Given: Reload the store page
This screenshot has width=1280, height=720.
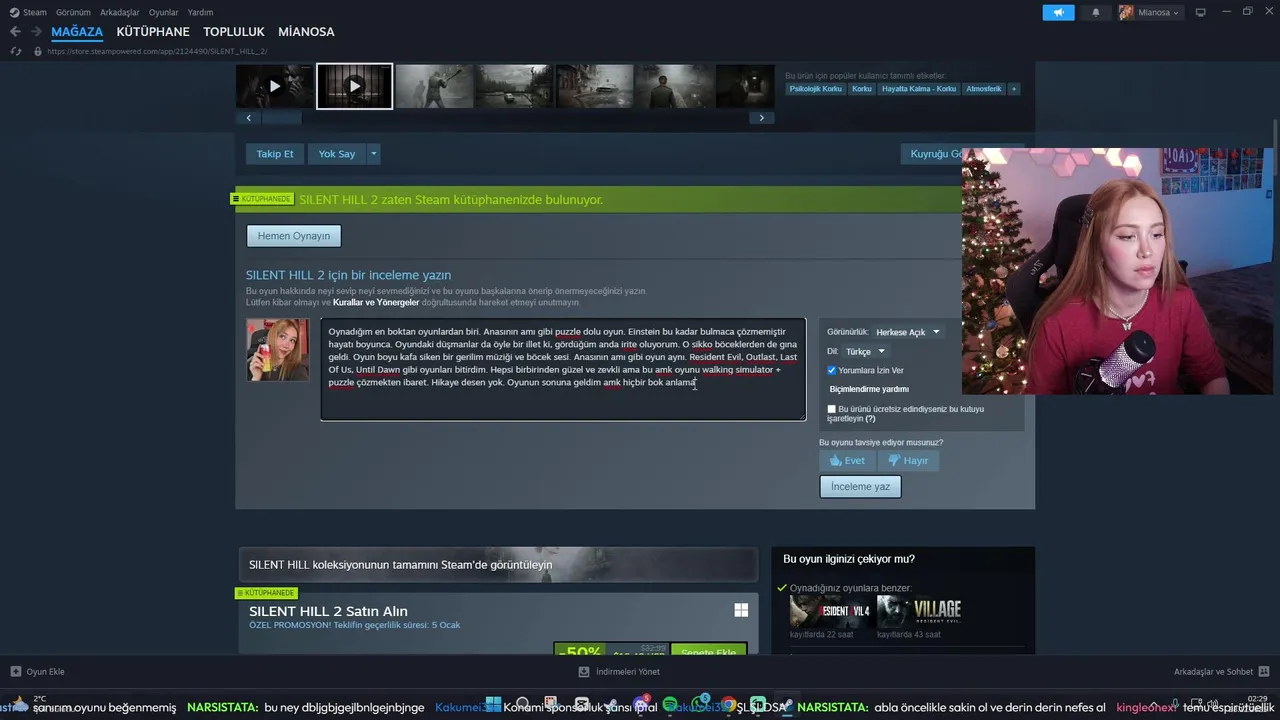Looking at the screenshot, I should [15, 51].
